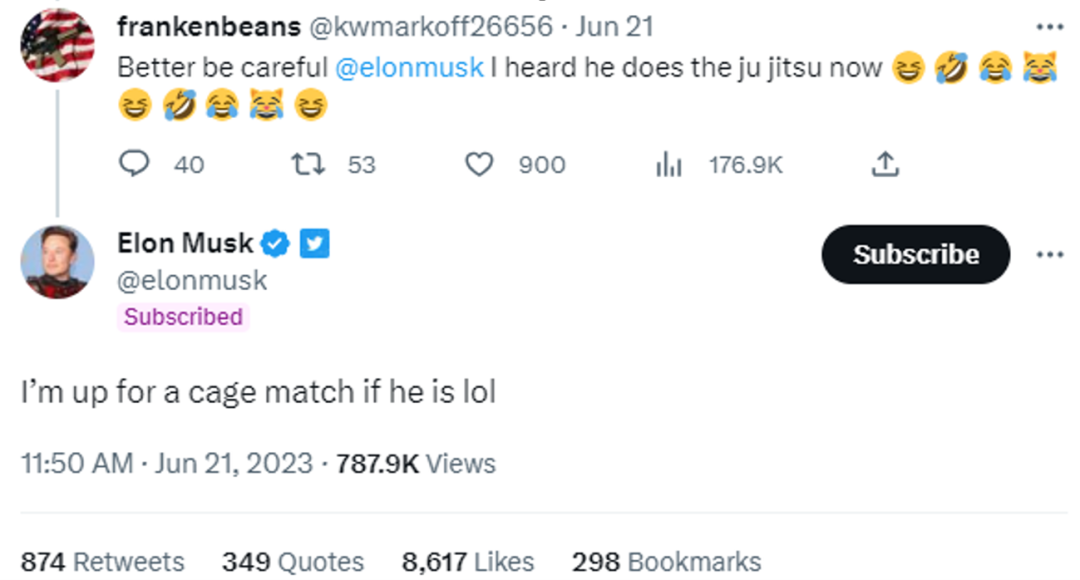Image resolution: width=1080 pixels, height=580 pixels.
Task: Open Elon Musk's profile avatar
Action: click(x=57, y=262)
